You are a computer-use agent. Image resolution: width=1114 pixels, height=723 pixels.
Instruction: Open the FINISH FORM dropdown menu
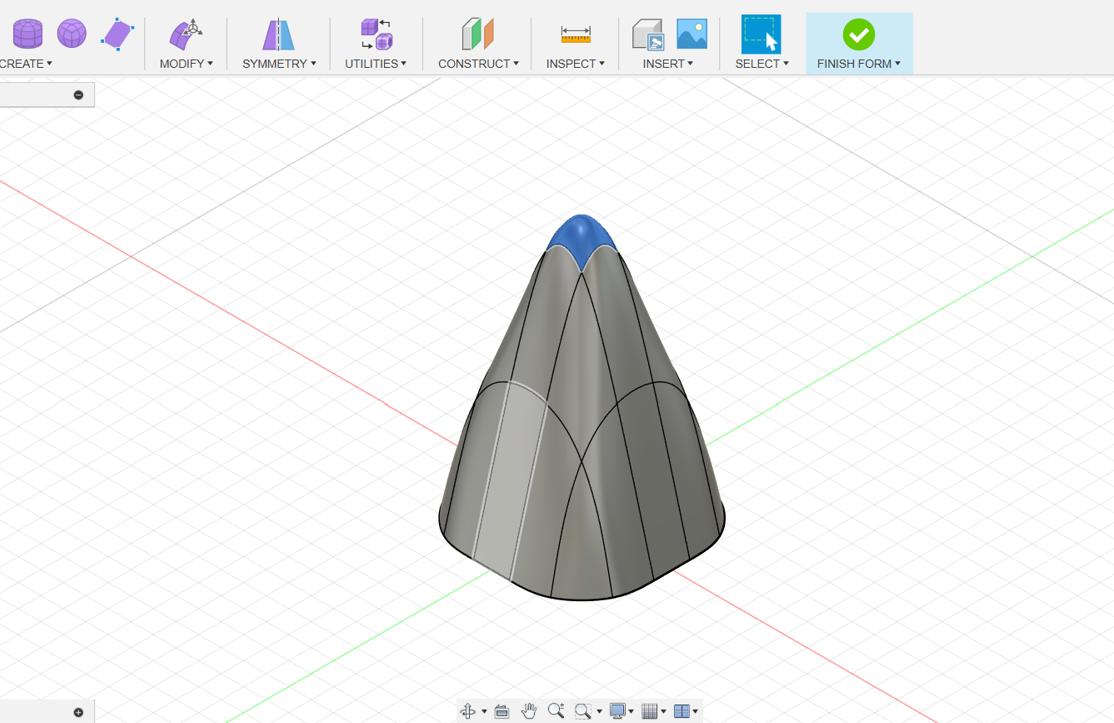(859, 64)
